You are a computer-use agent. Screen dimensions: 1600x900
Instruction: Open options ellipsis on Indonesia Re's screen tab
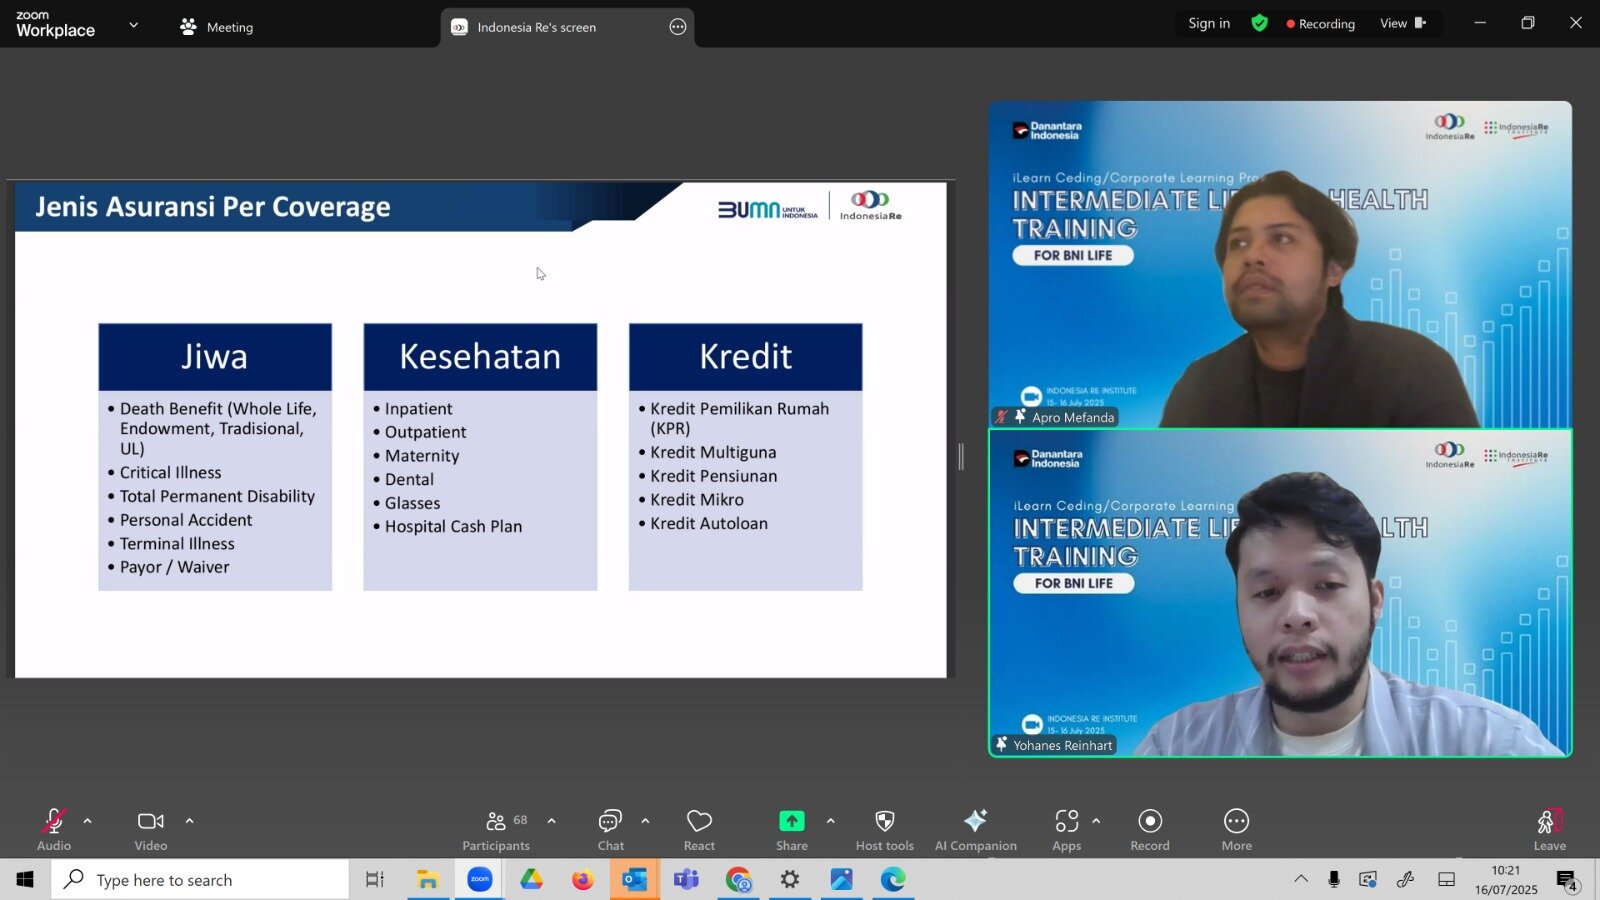[678, 27]
